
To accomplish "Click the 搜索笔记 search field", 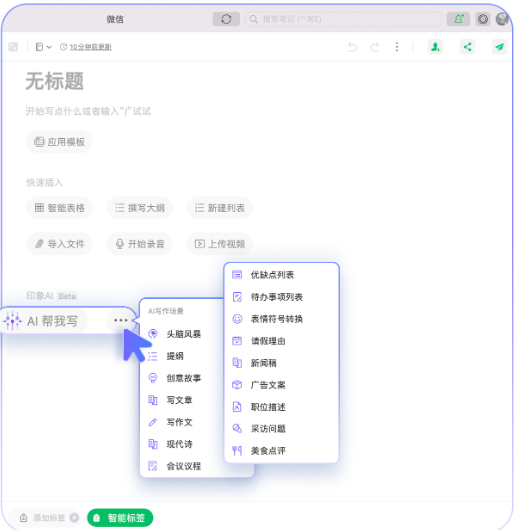I will click(343, 19).
